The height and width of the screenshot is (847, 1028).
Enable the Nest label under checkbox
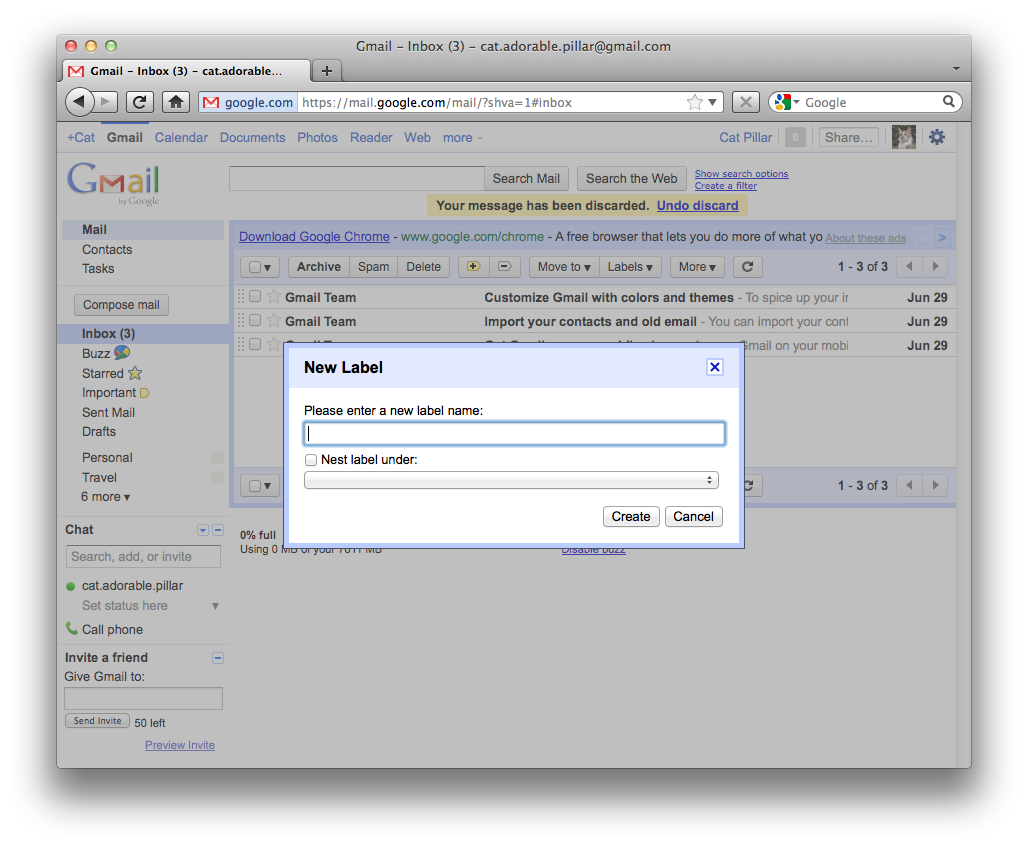[311, 460]
